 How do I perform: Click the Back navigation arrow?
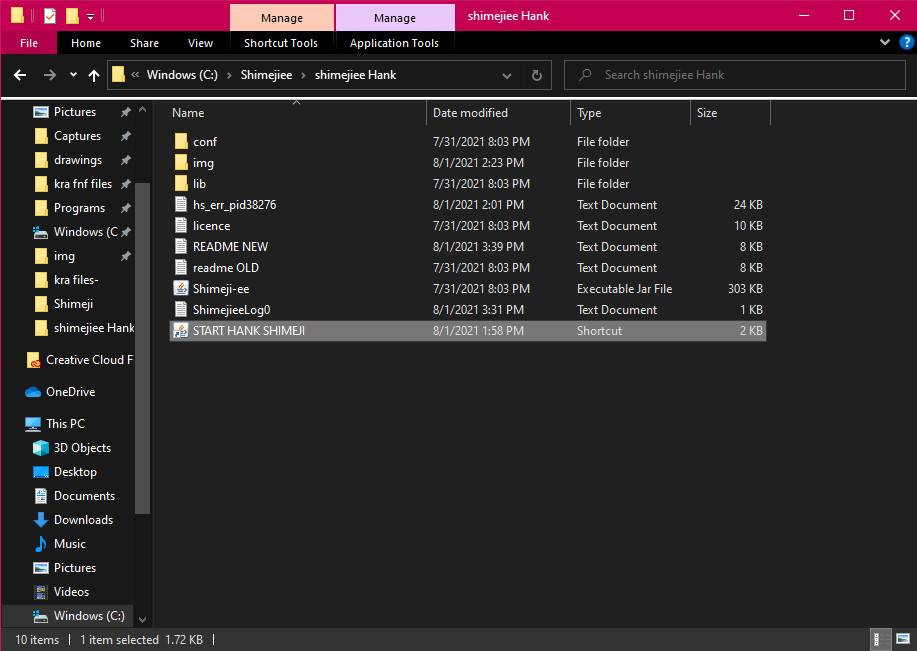click(19, 75)
